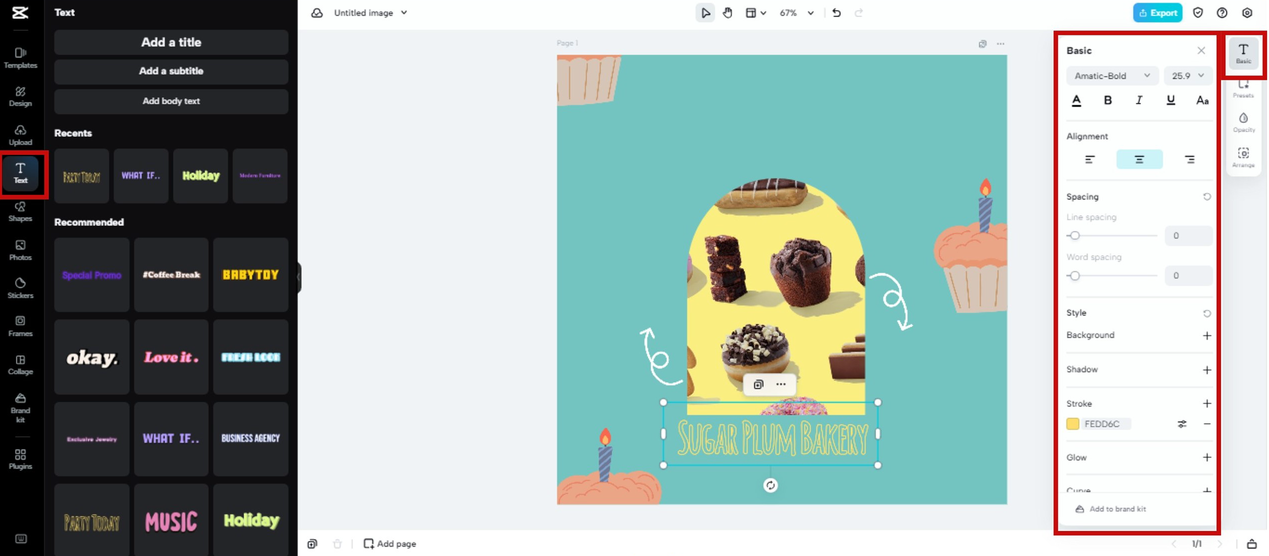Align text to the left
Image resolution: width=1269 pixels, height=556 pixels.
(1090, 159)
